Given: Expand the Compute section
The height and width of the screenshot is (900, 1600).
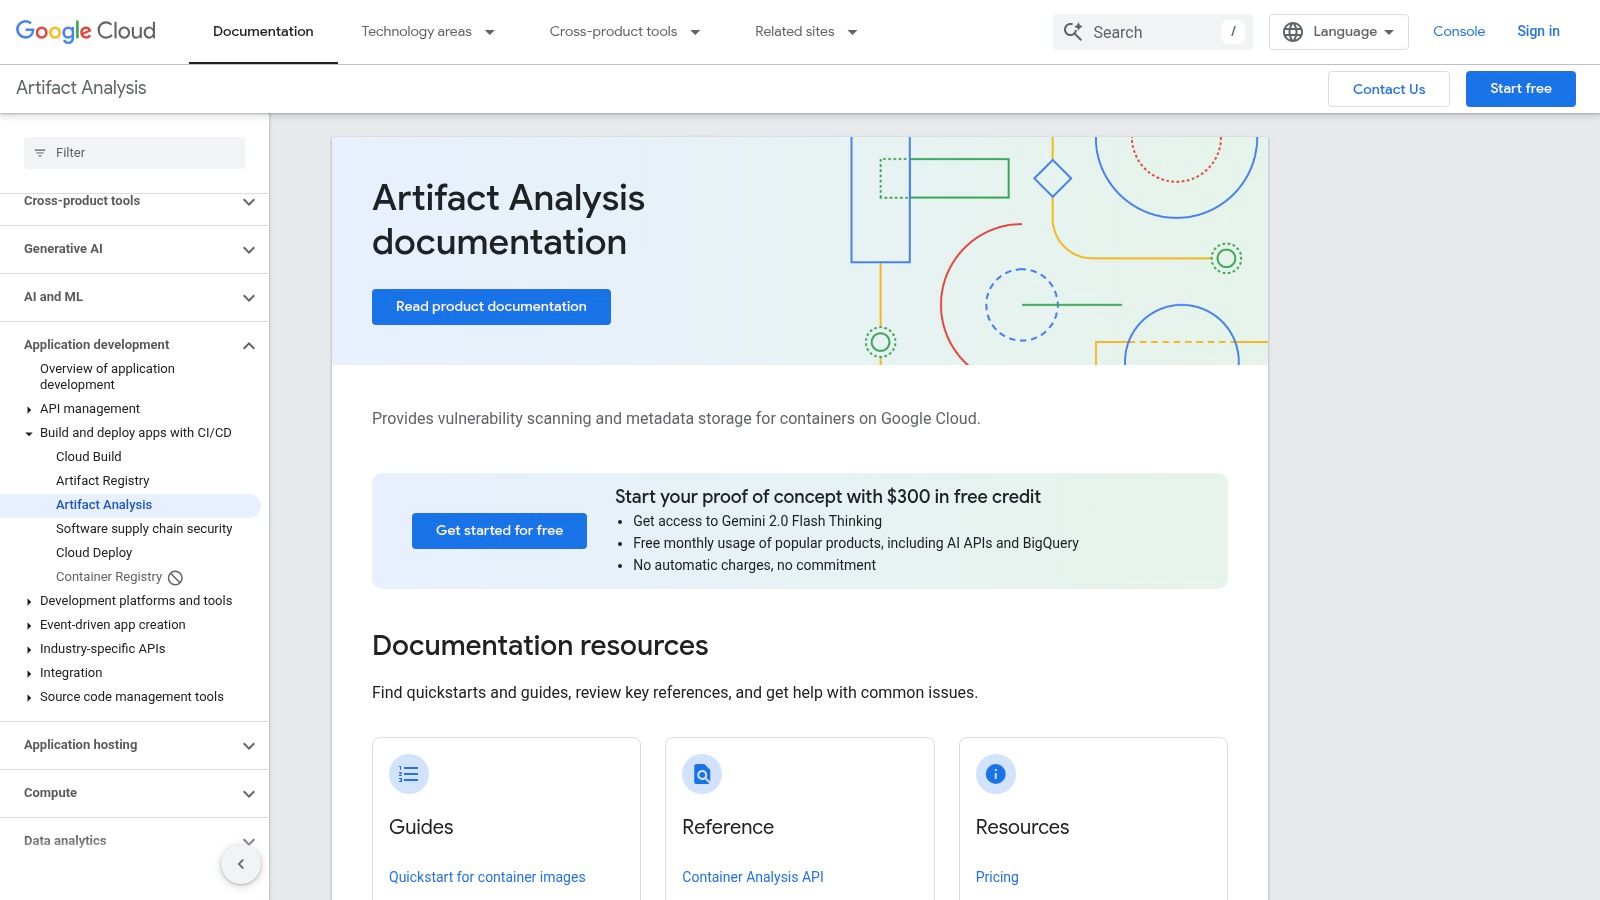Looking at the screenshot, I should click(x=249, y=794).
